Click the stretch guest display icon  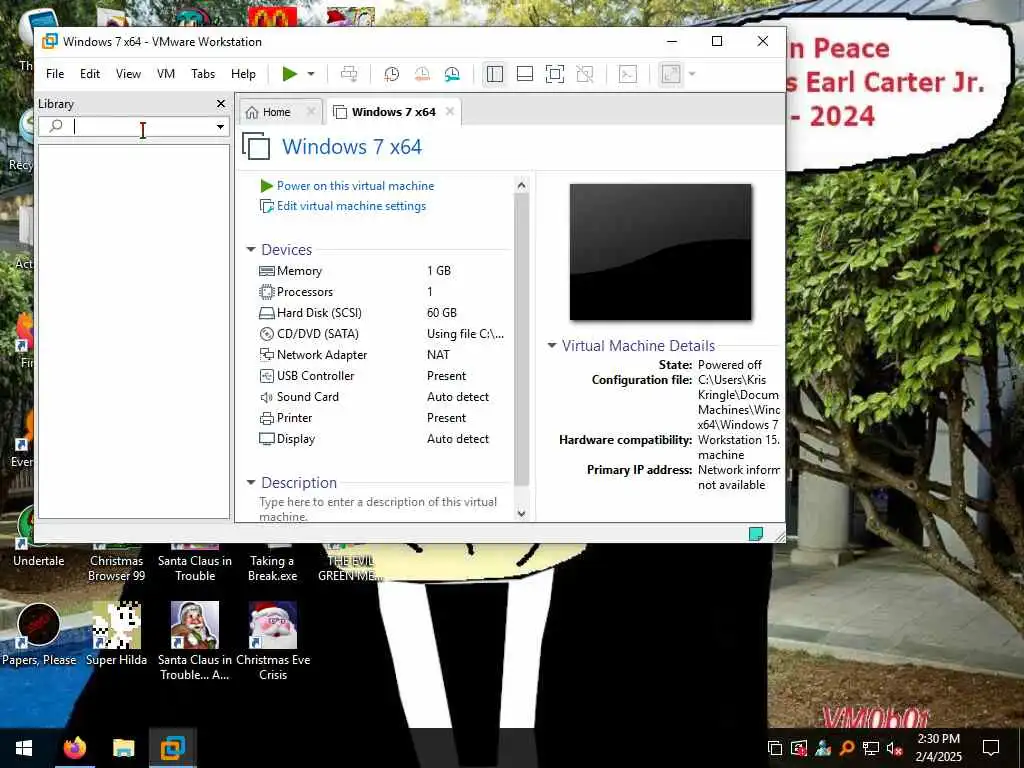click(671, 74)
